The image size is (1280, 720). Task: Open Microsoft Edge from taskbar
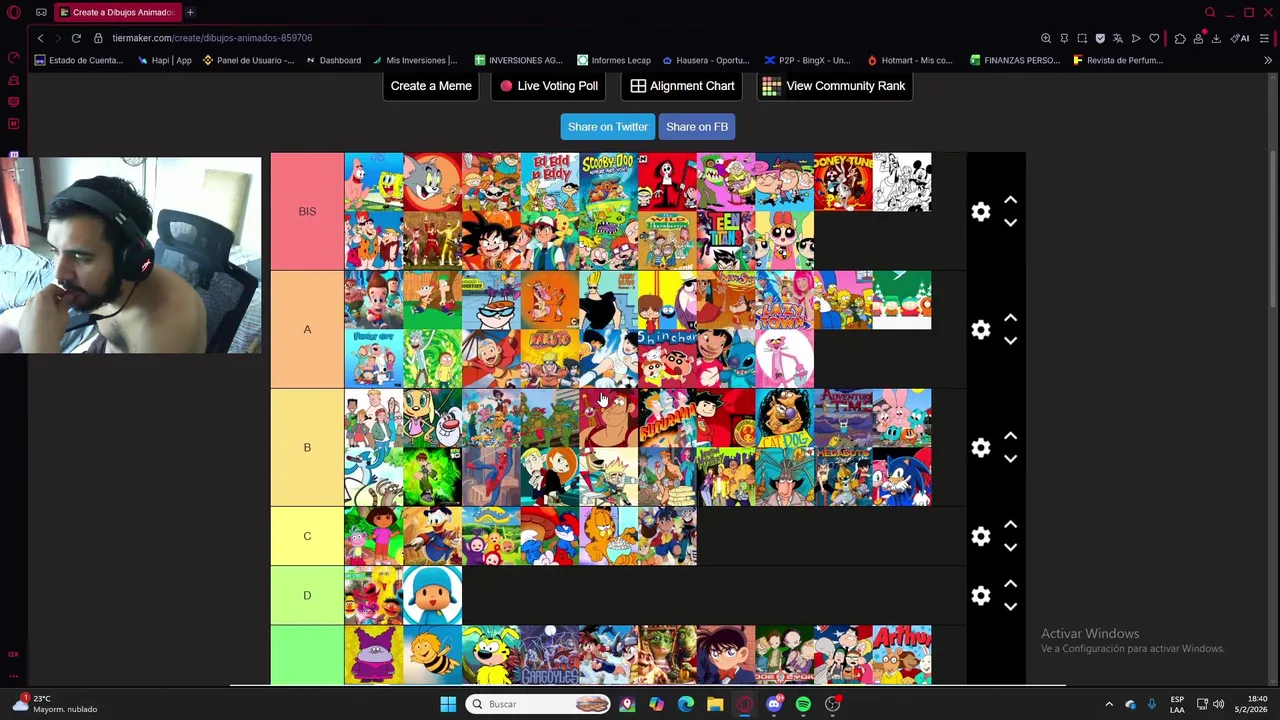click(685, 704)
